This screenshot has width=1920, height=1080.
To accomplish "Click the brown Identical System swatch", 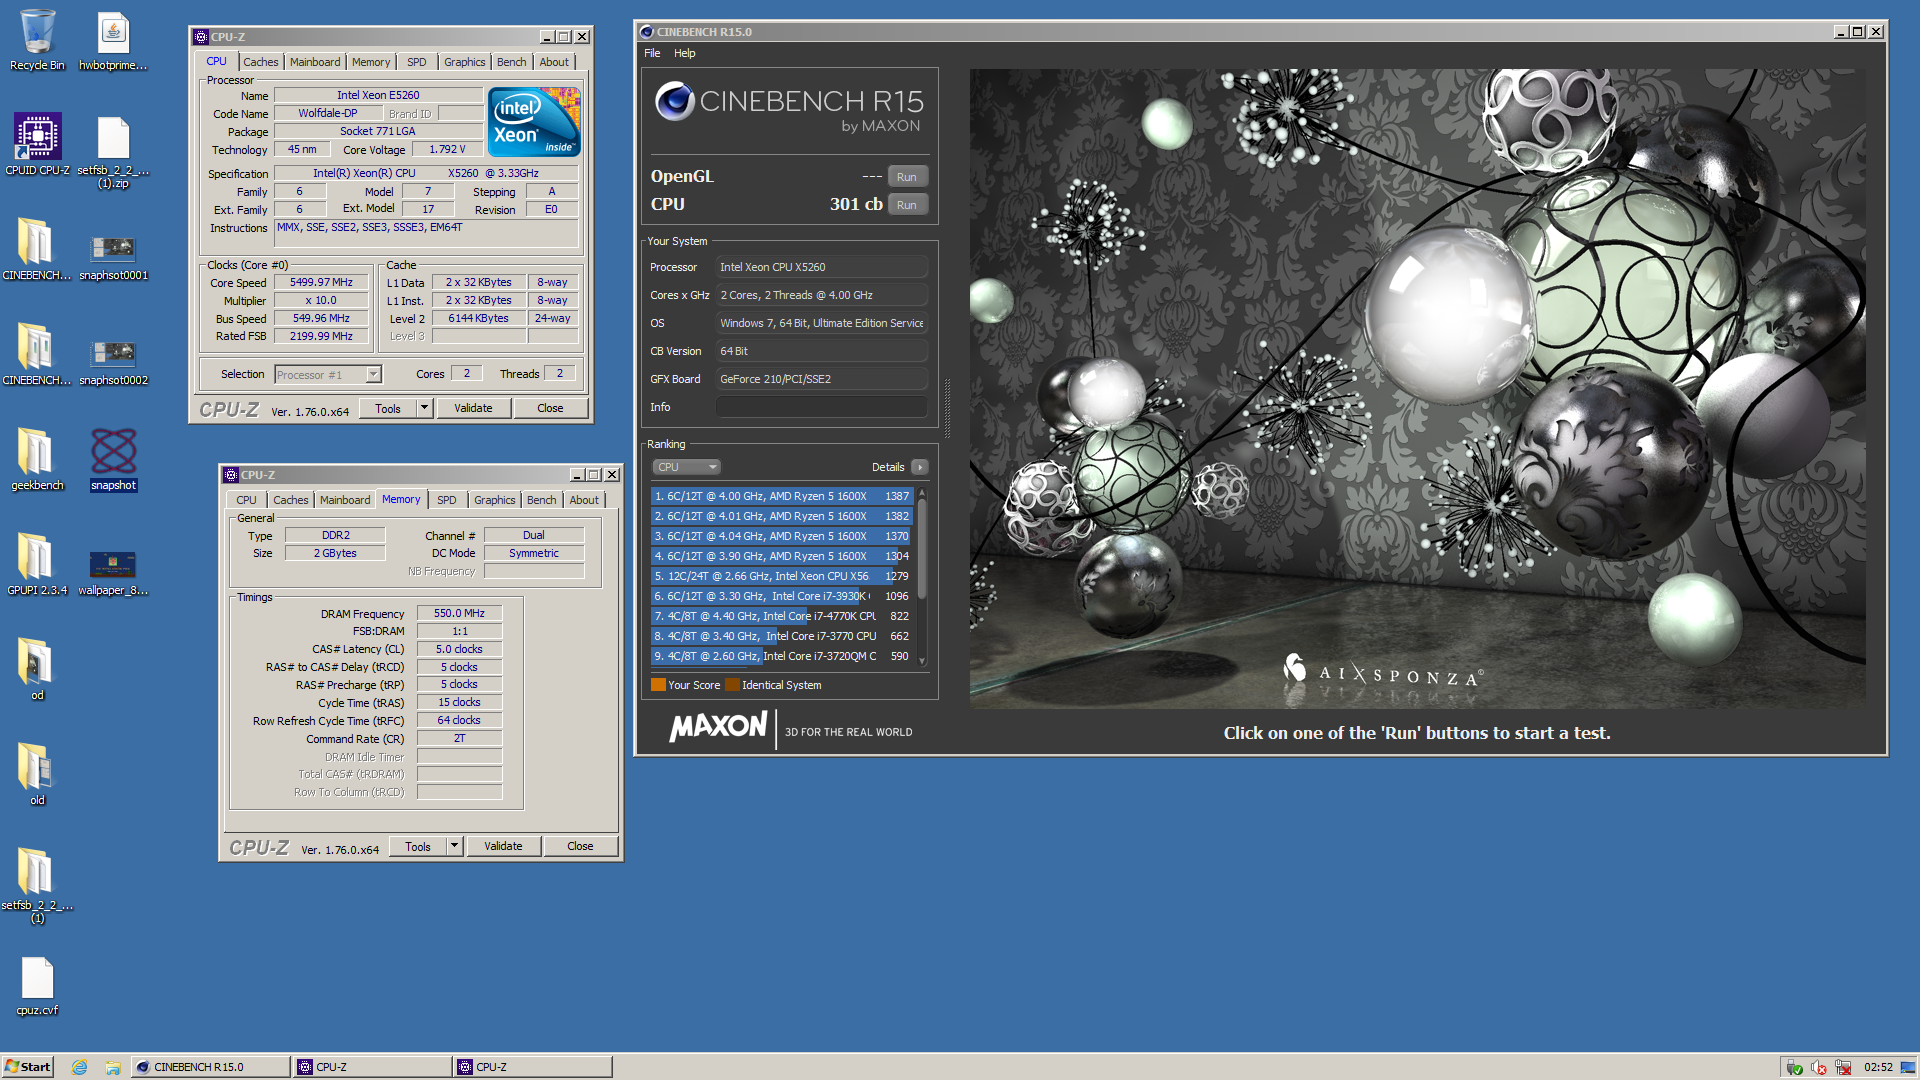I will point(732,685).
